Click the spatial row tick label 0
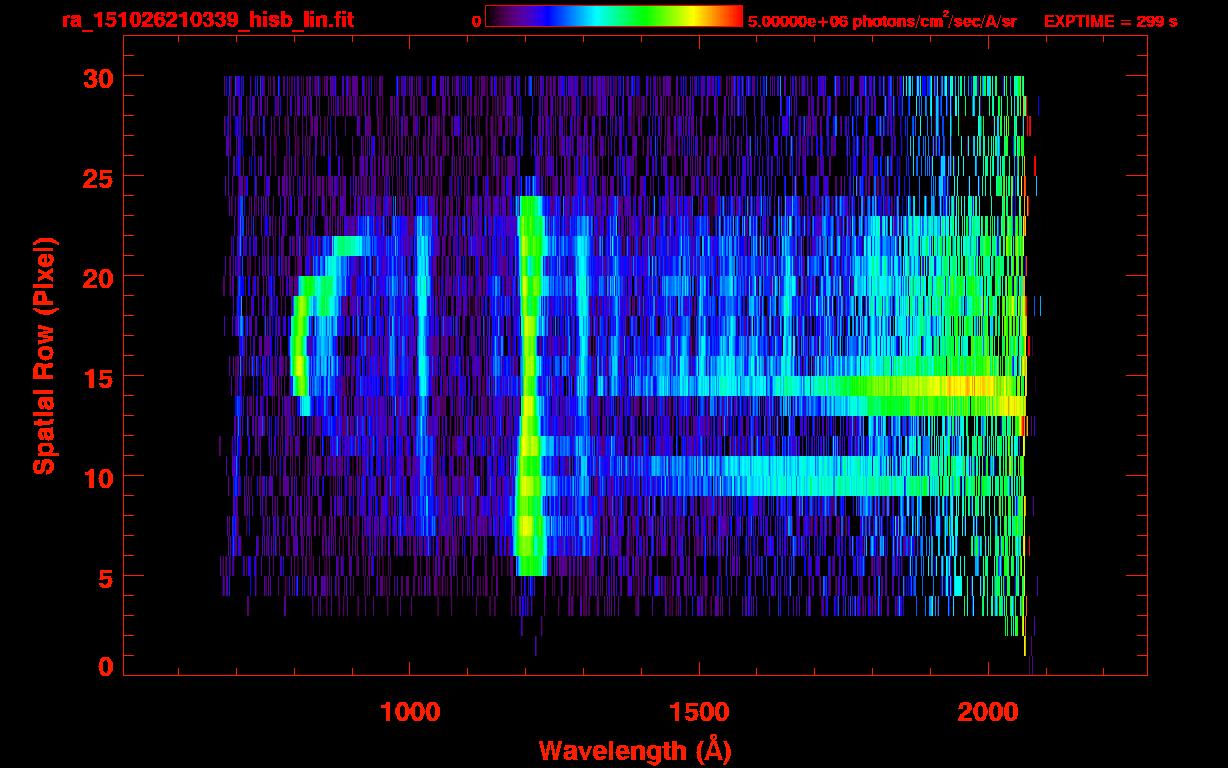 (105, 666)
